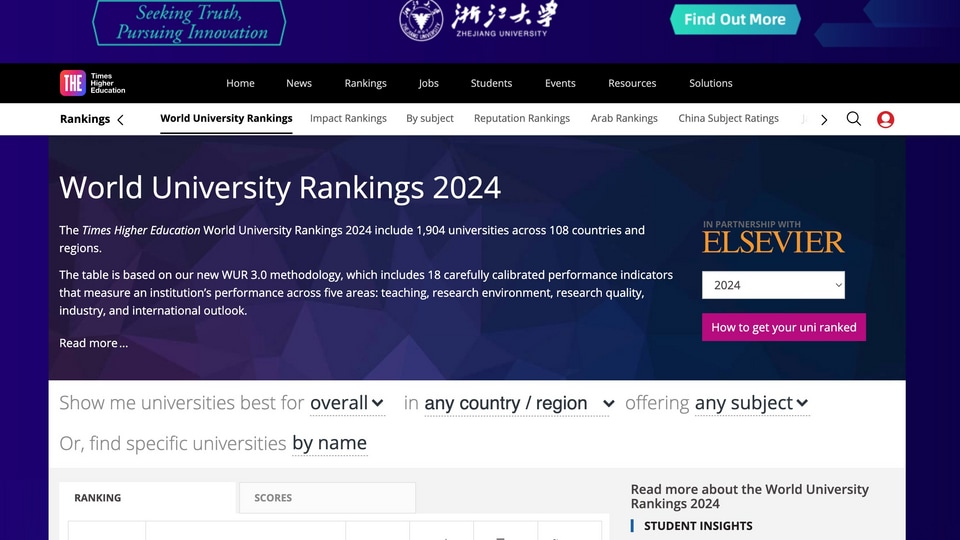The width and height of the screenshot is (960, 540).
Task: Click 'STUDENT INSIGHTS' heading
Action: click(698, 526)
